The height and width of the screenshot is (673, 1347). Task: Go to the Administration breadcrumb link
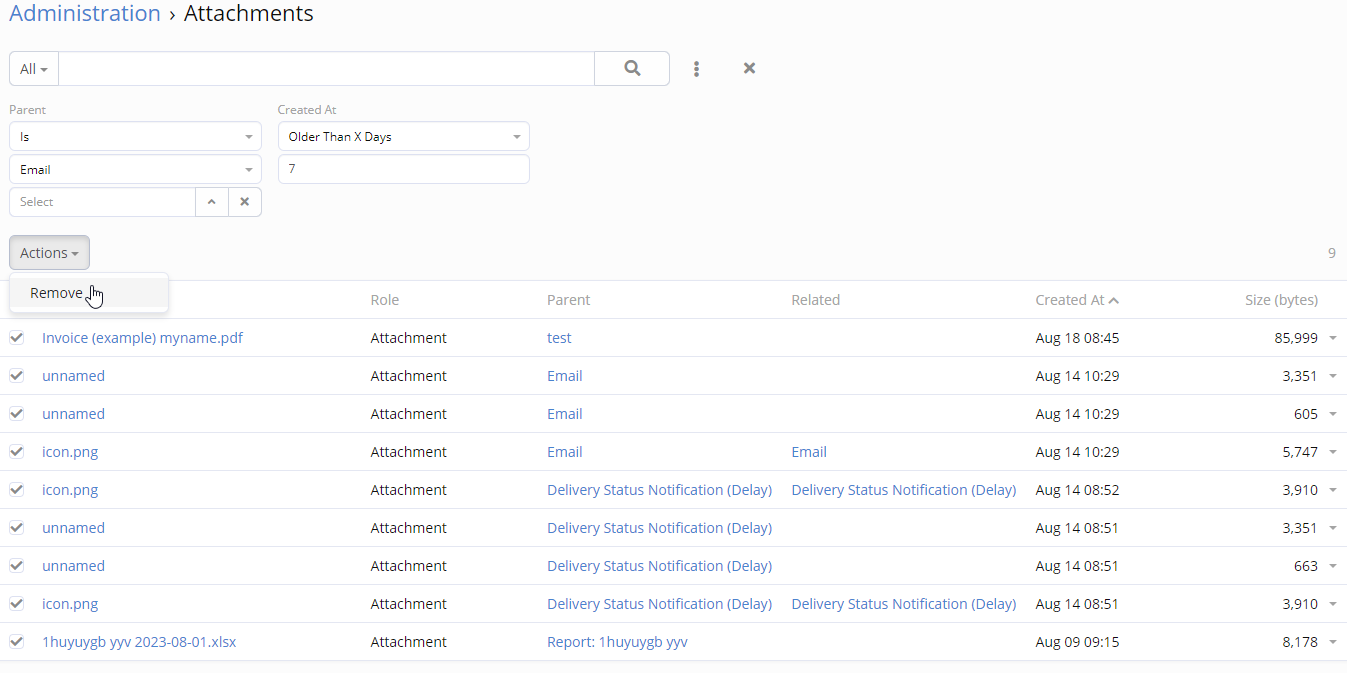(85, 14)
